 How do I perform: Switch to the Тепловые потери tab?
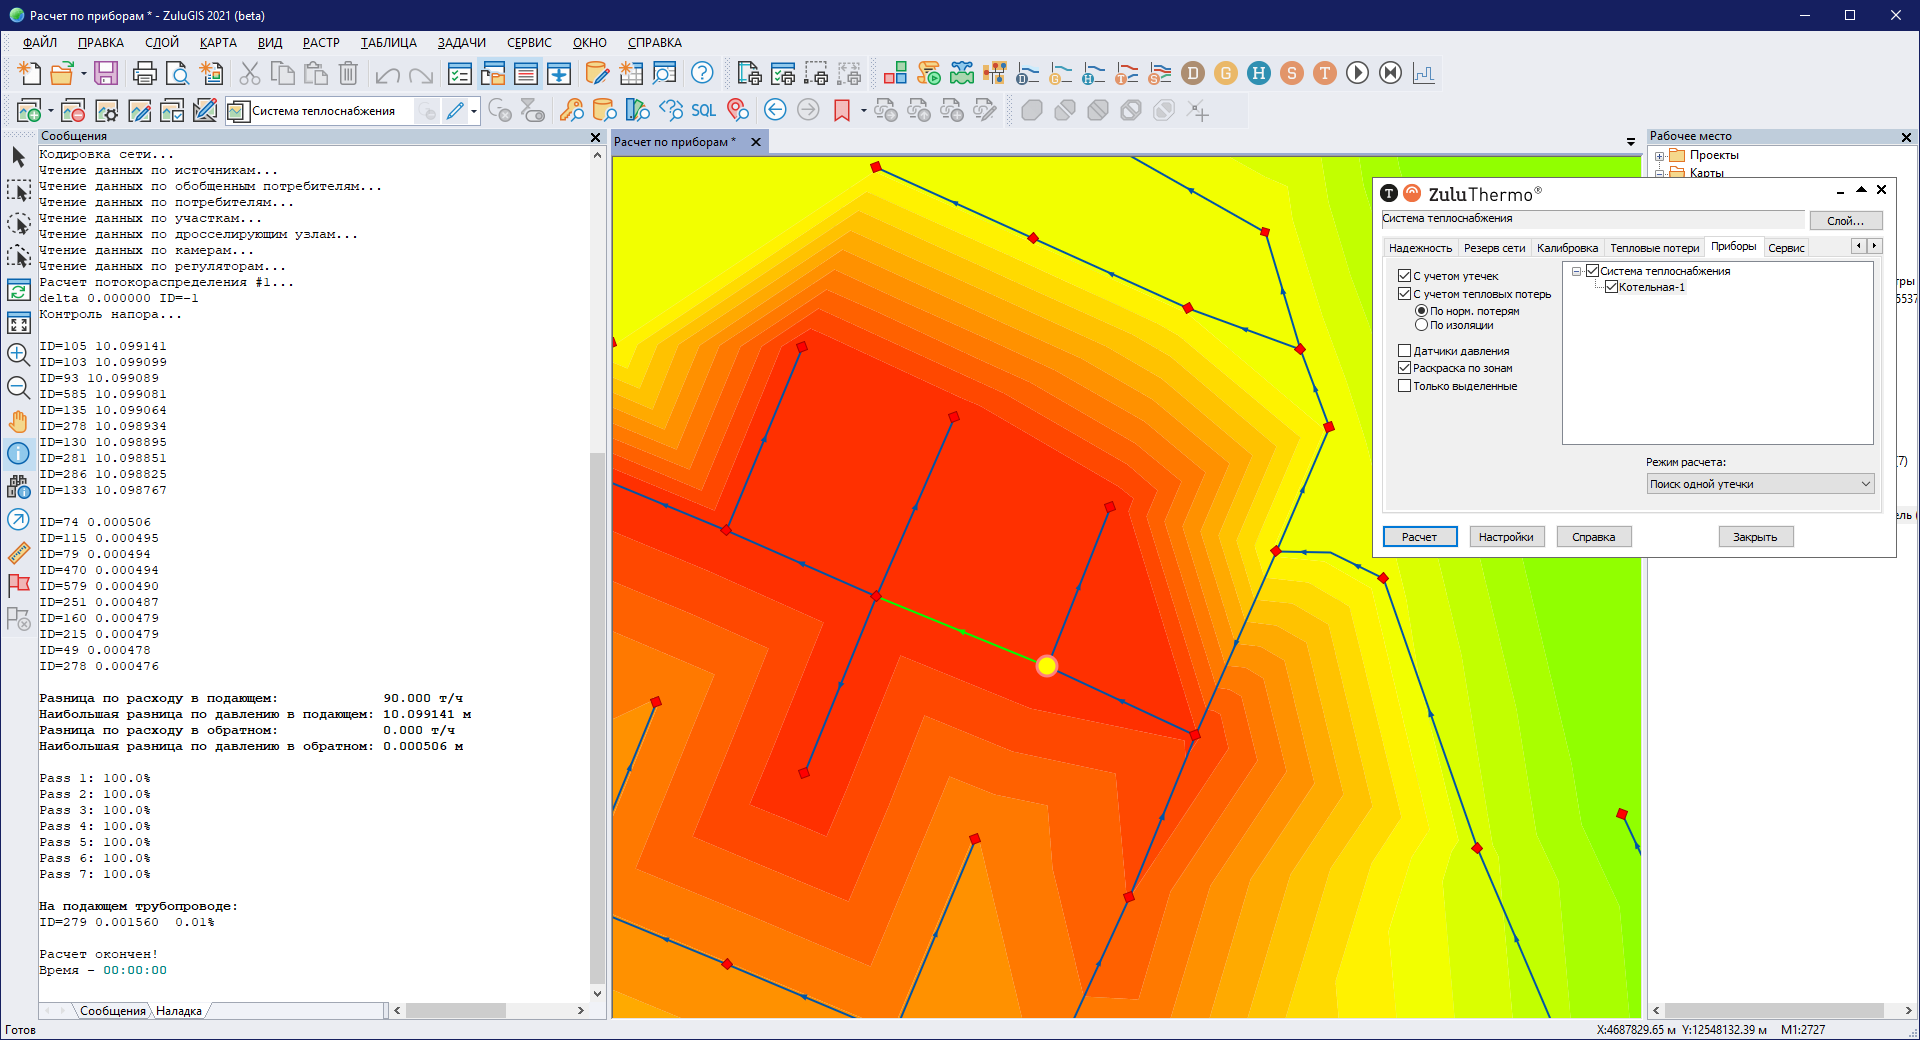pyautogui.click(x=1654, y=248)
